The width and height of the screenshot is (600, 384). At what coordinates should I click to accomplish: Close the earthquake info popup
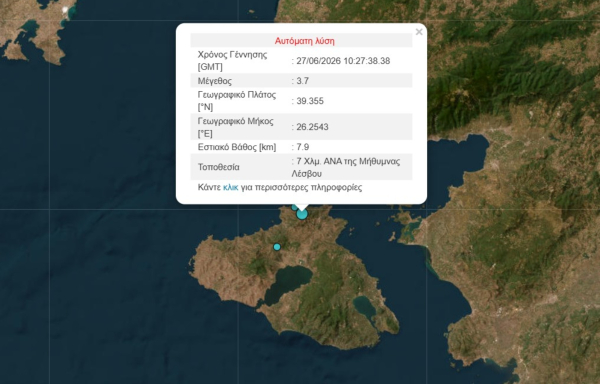[419, 32]
